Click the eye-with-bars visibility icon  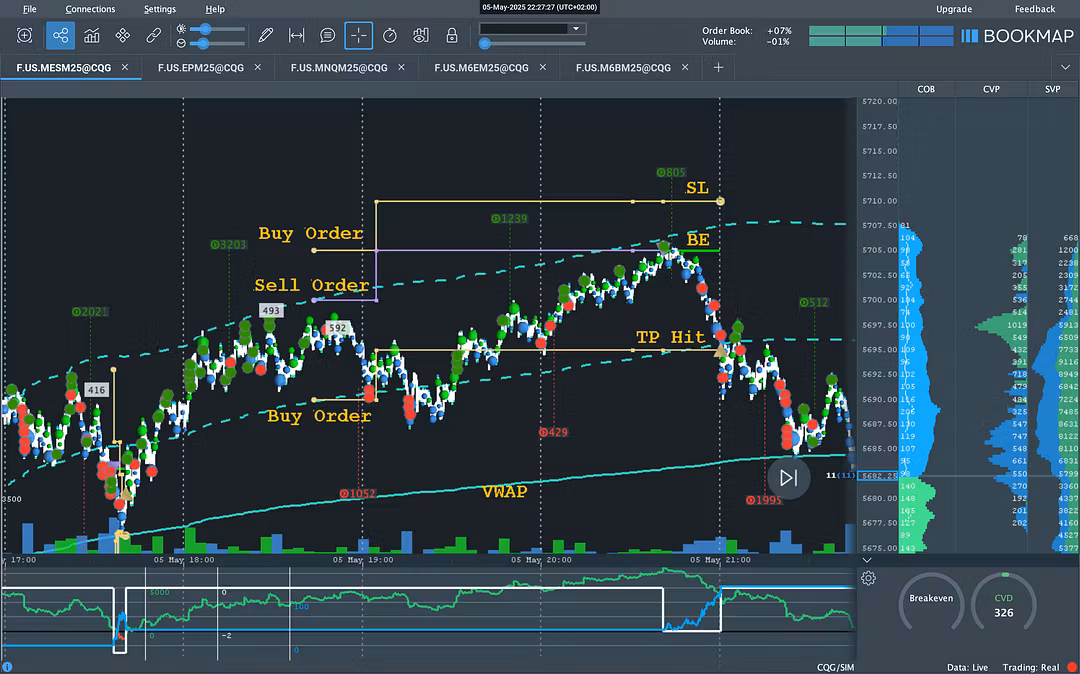421,36
